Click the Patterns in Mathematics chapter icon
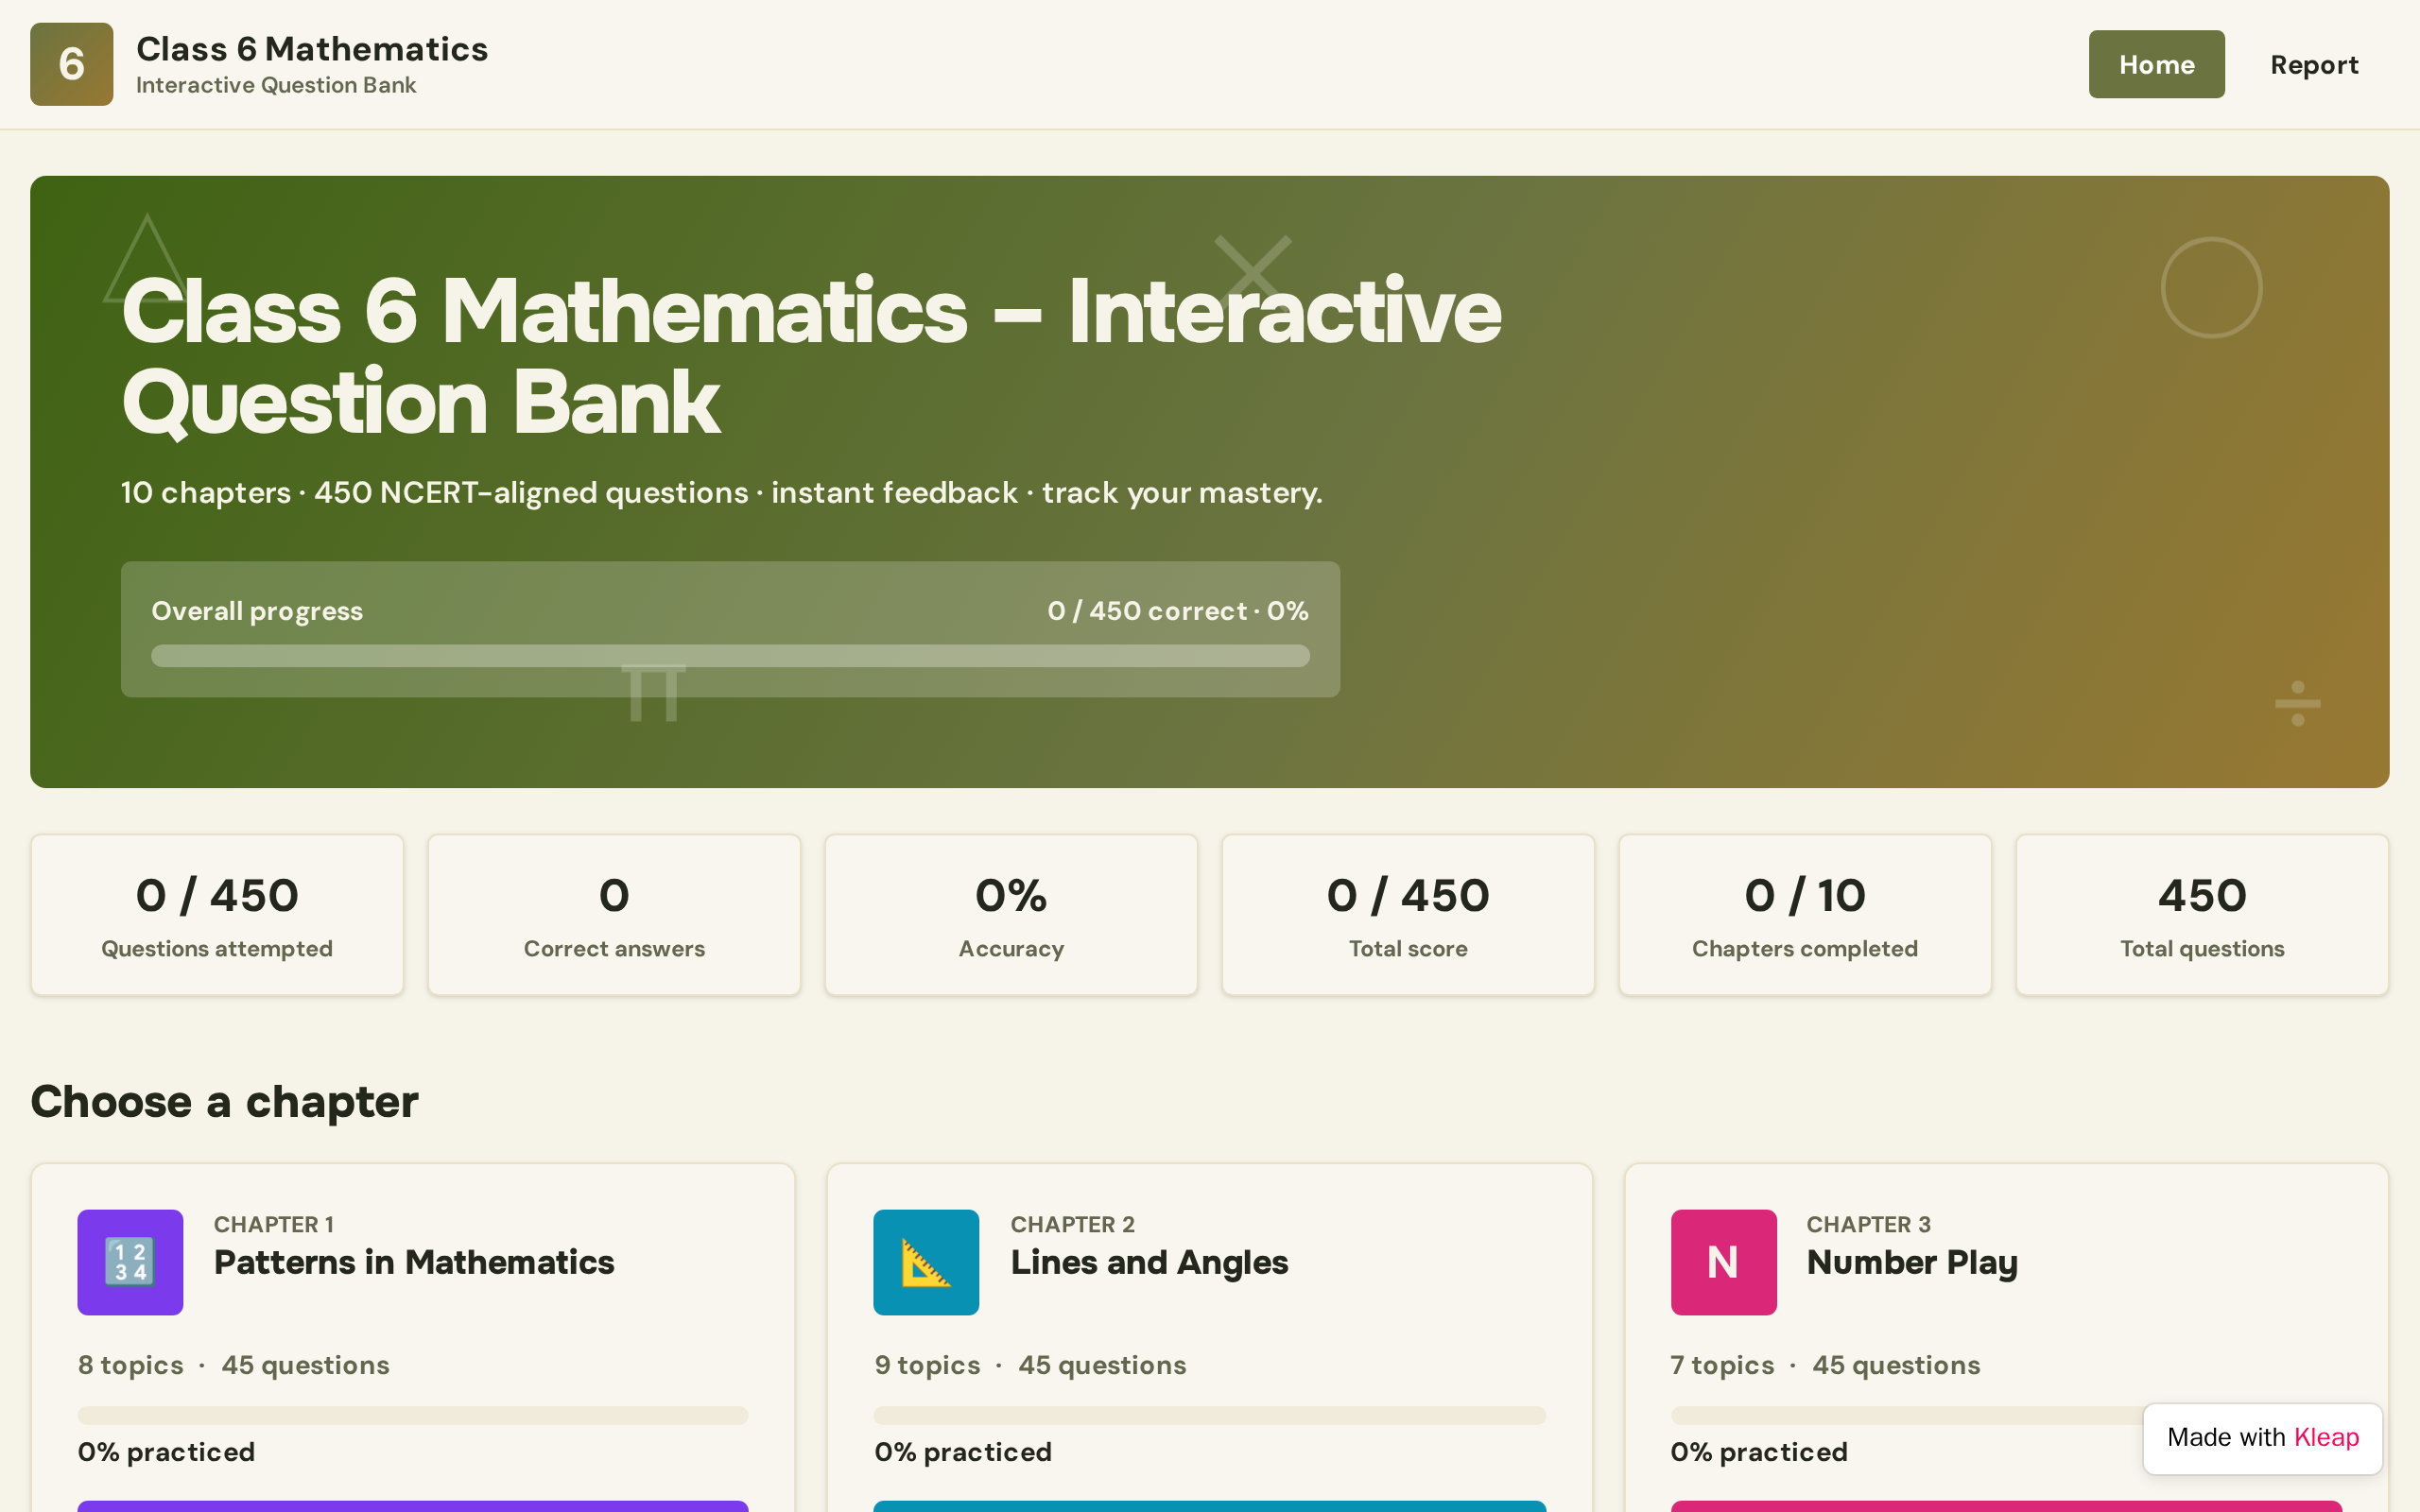Screen dimensions: 2420x1512 point(130,1262)
